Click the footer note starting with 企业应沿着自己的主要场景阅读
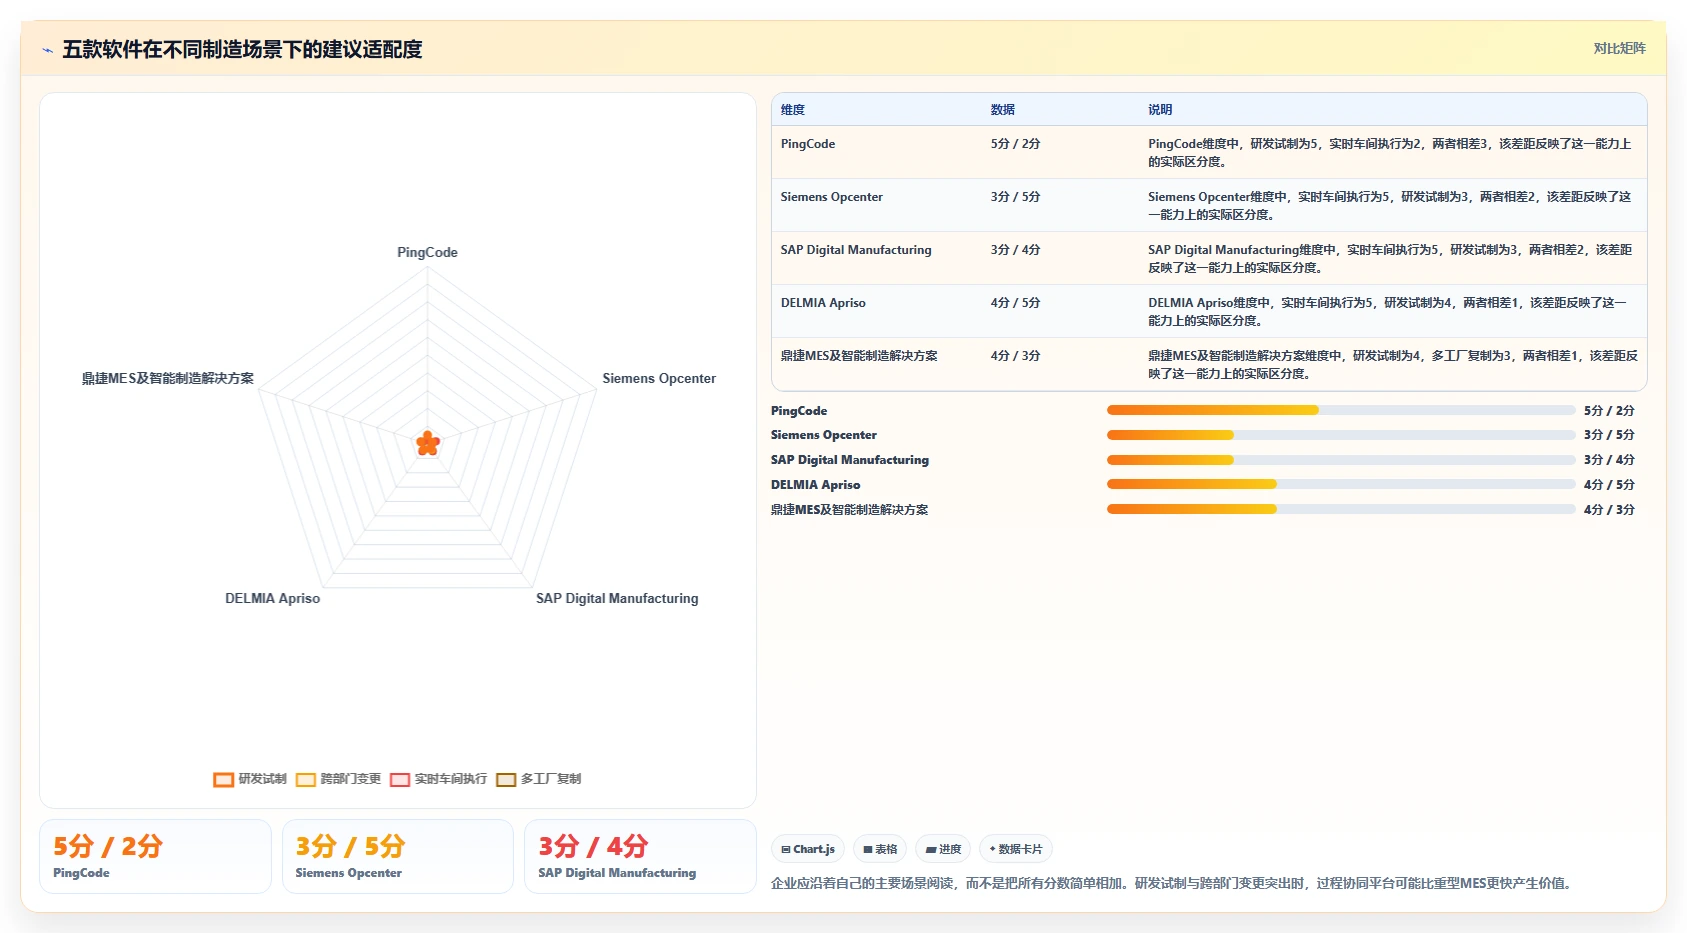 click(1172, 883)
